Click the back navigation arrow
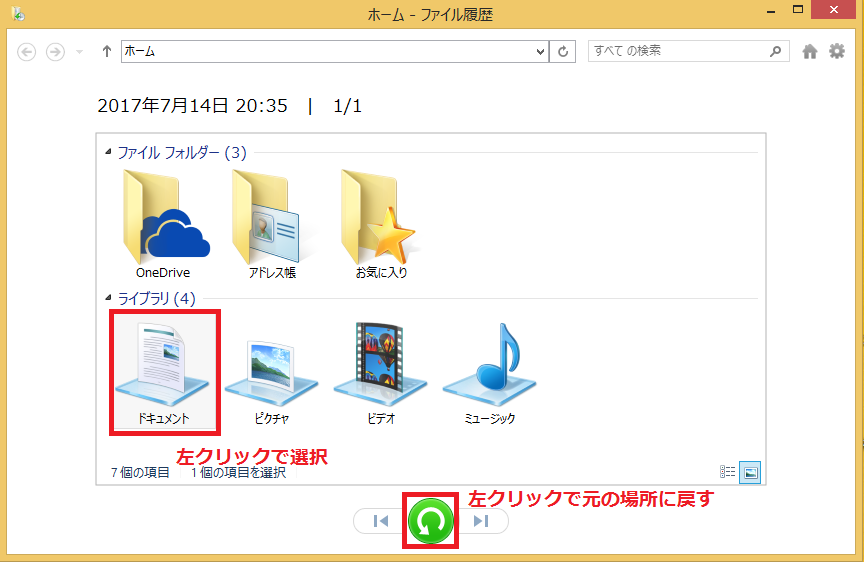Viewport: 864px width, 562px height. tap(26, 52)
